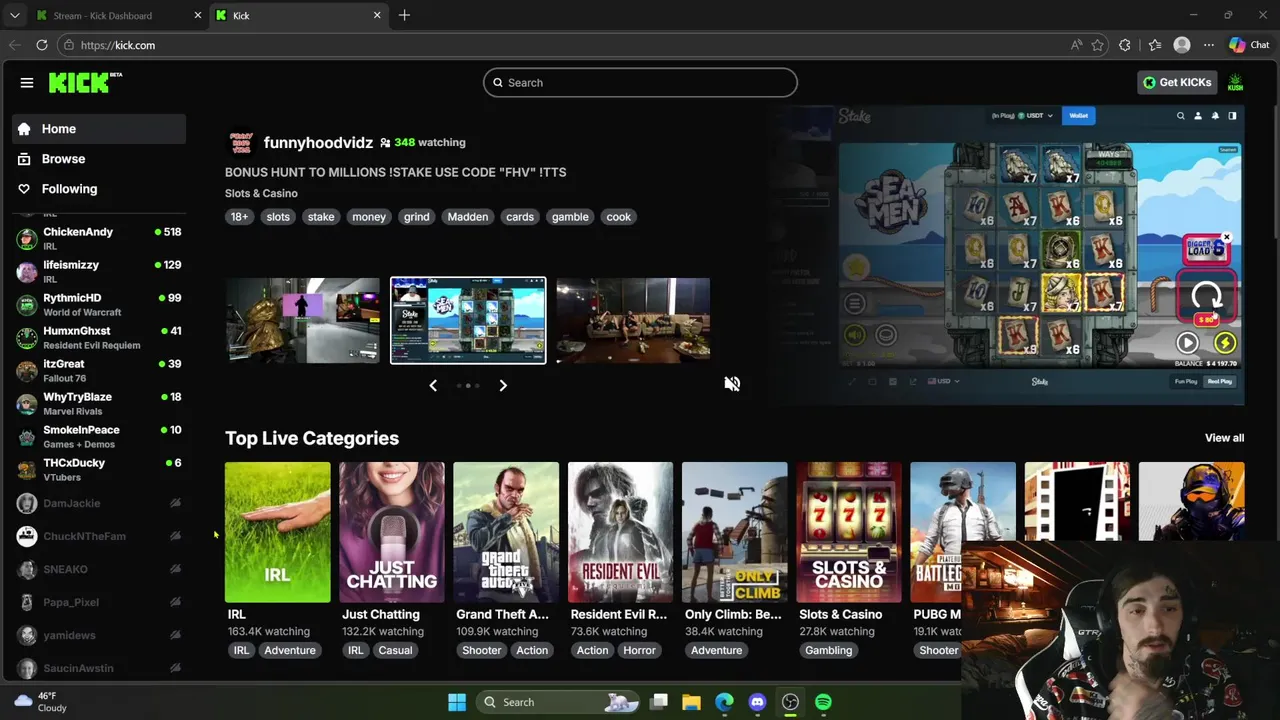Click the Slots & Casino category link under stream title

(x=261, y=193)
